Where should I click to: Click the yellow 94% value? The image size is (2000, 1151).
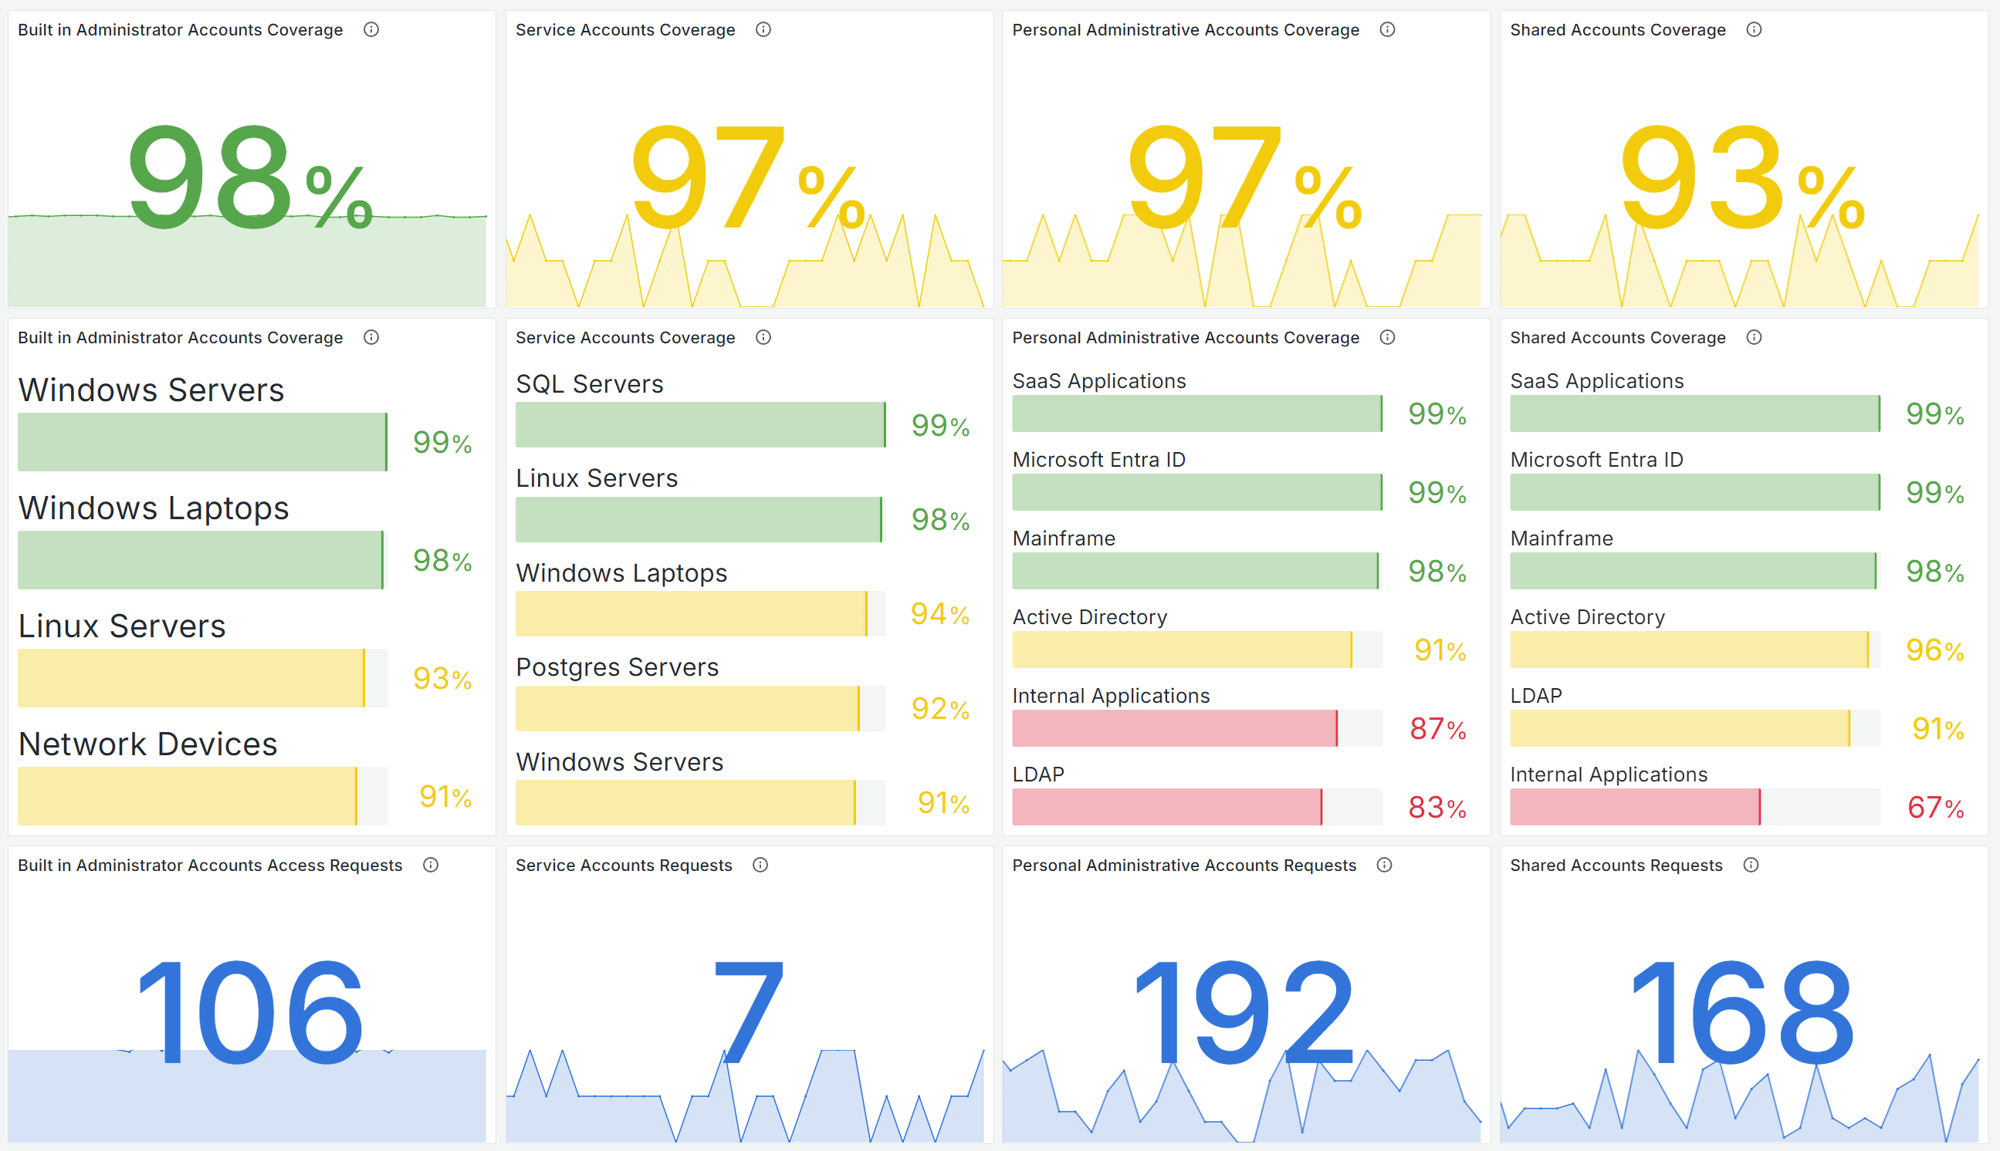[940, 614]
